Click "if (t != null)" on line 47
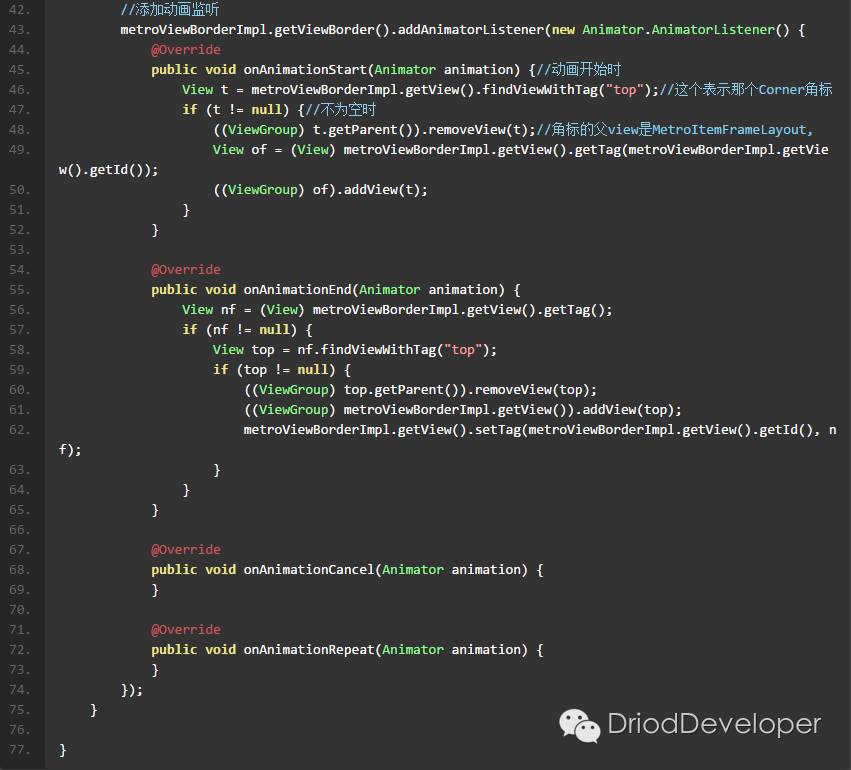 [x=236, y=110]
